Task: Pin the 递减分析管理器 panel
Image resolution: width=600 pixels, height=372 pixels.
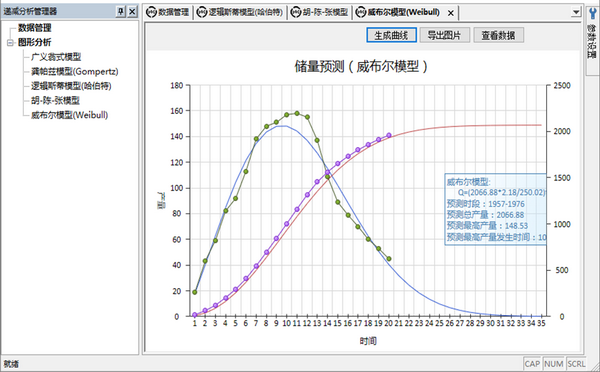Action: coord(121,11)
